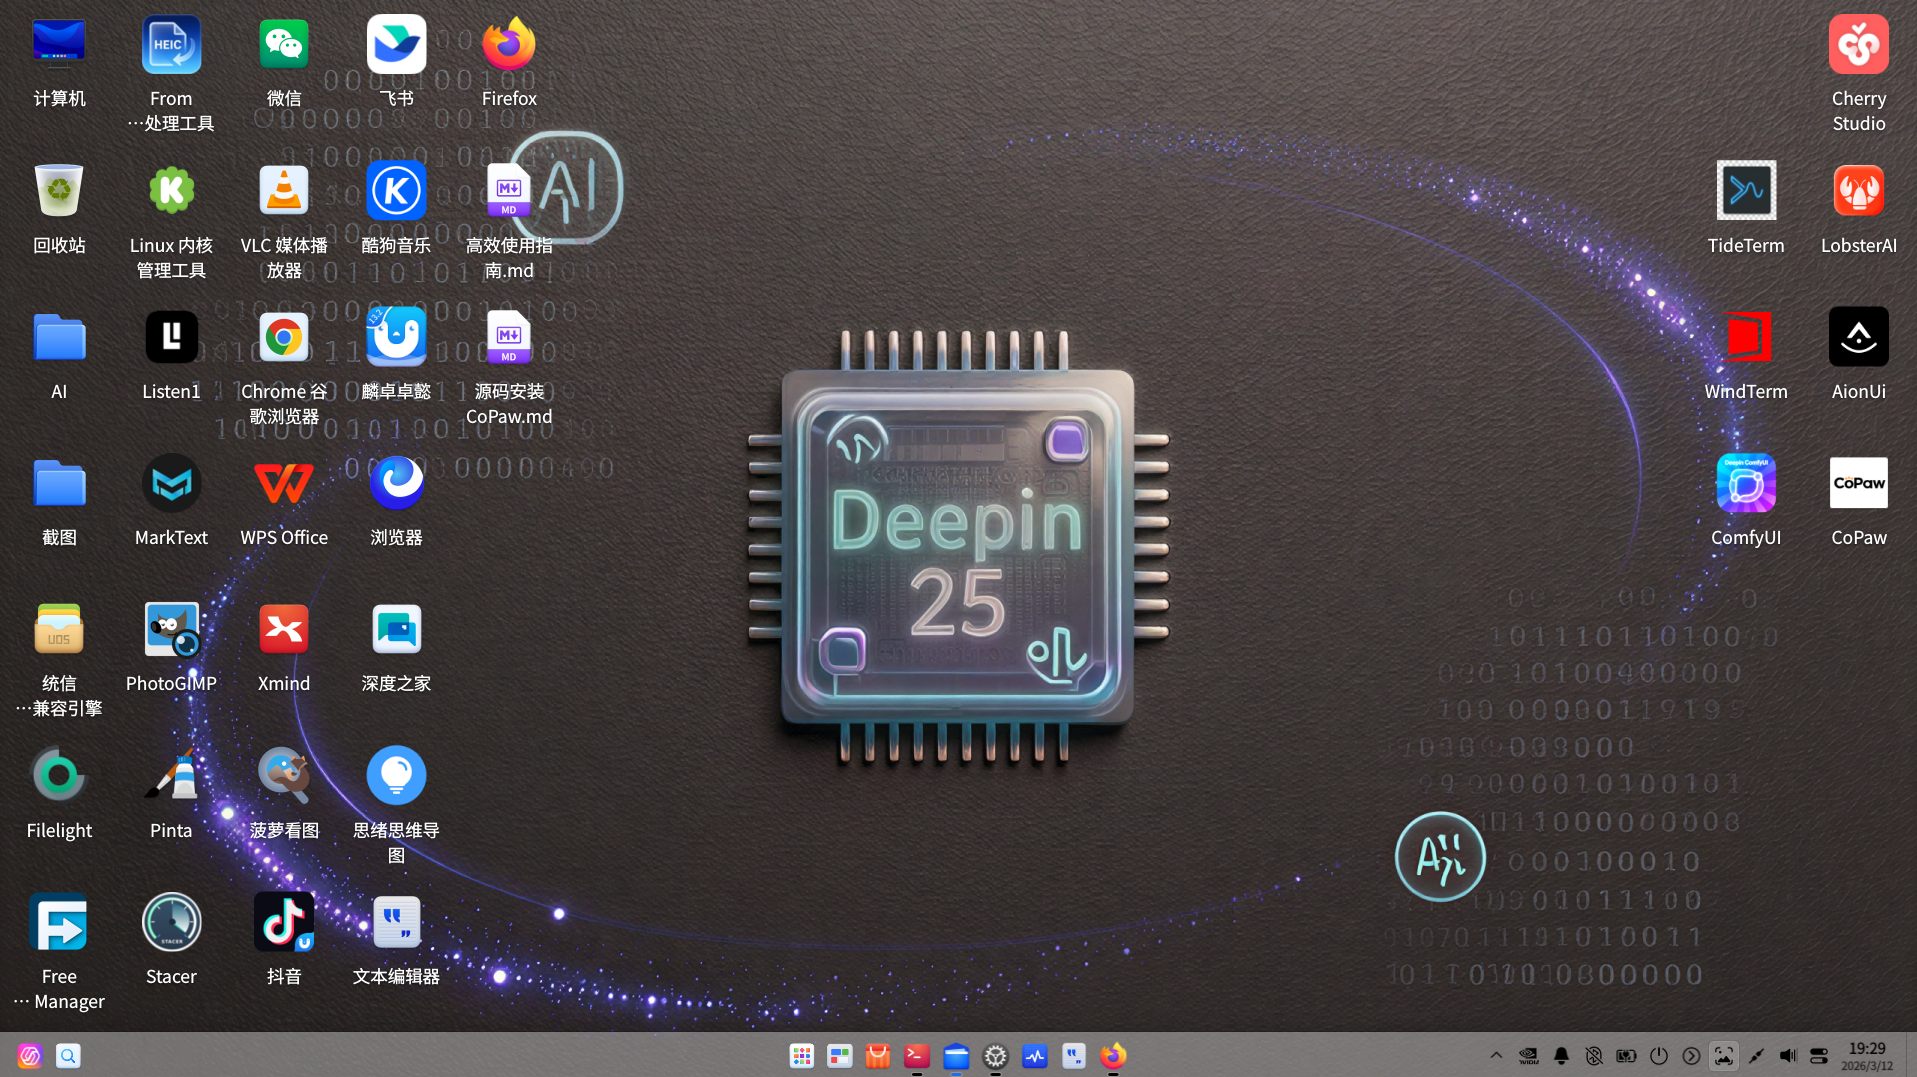
Task: Launch TideTerm from the desktop
Action: point(1746,190)
